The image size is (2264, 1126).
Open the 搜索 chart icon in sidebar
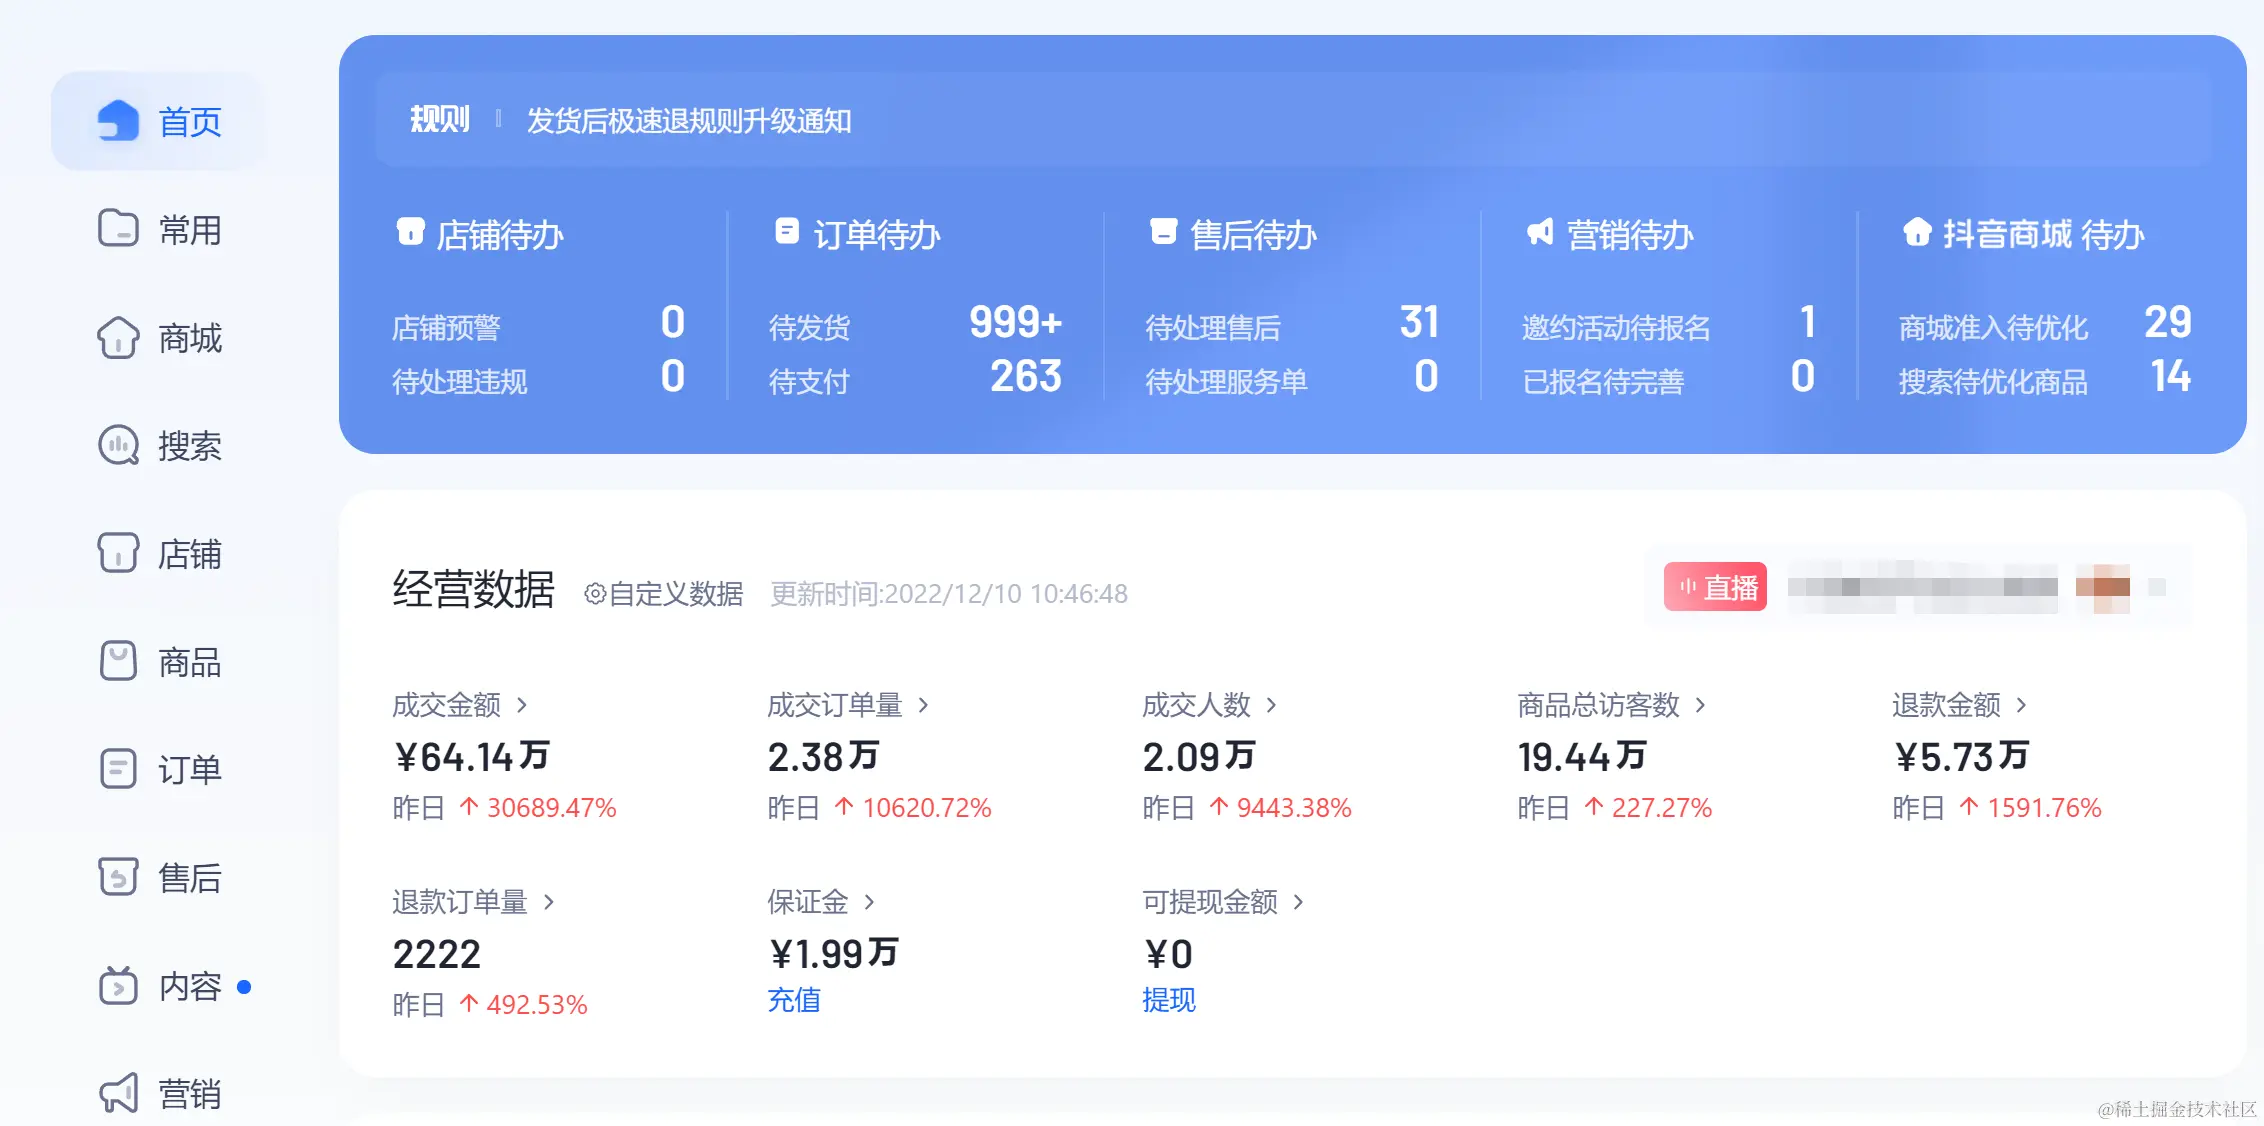[x=118, y=446]
